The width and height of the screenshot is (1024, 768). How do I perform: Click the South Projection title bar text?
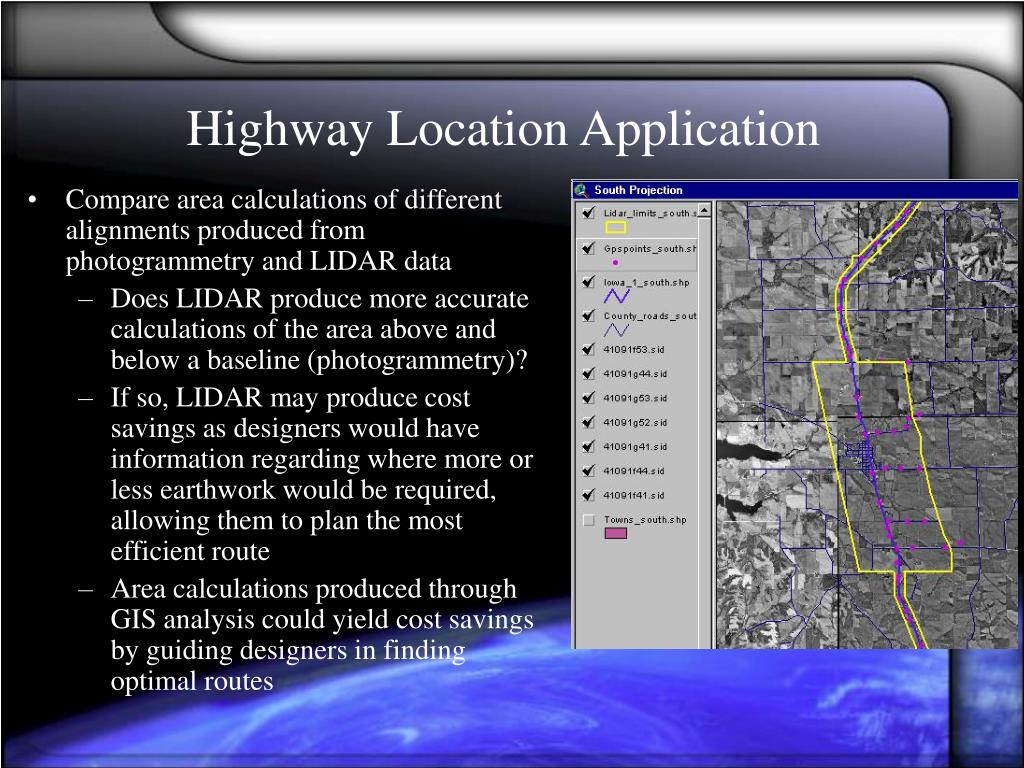tap(638, 190)
